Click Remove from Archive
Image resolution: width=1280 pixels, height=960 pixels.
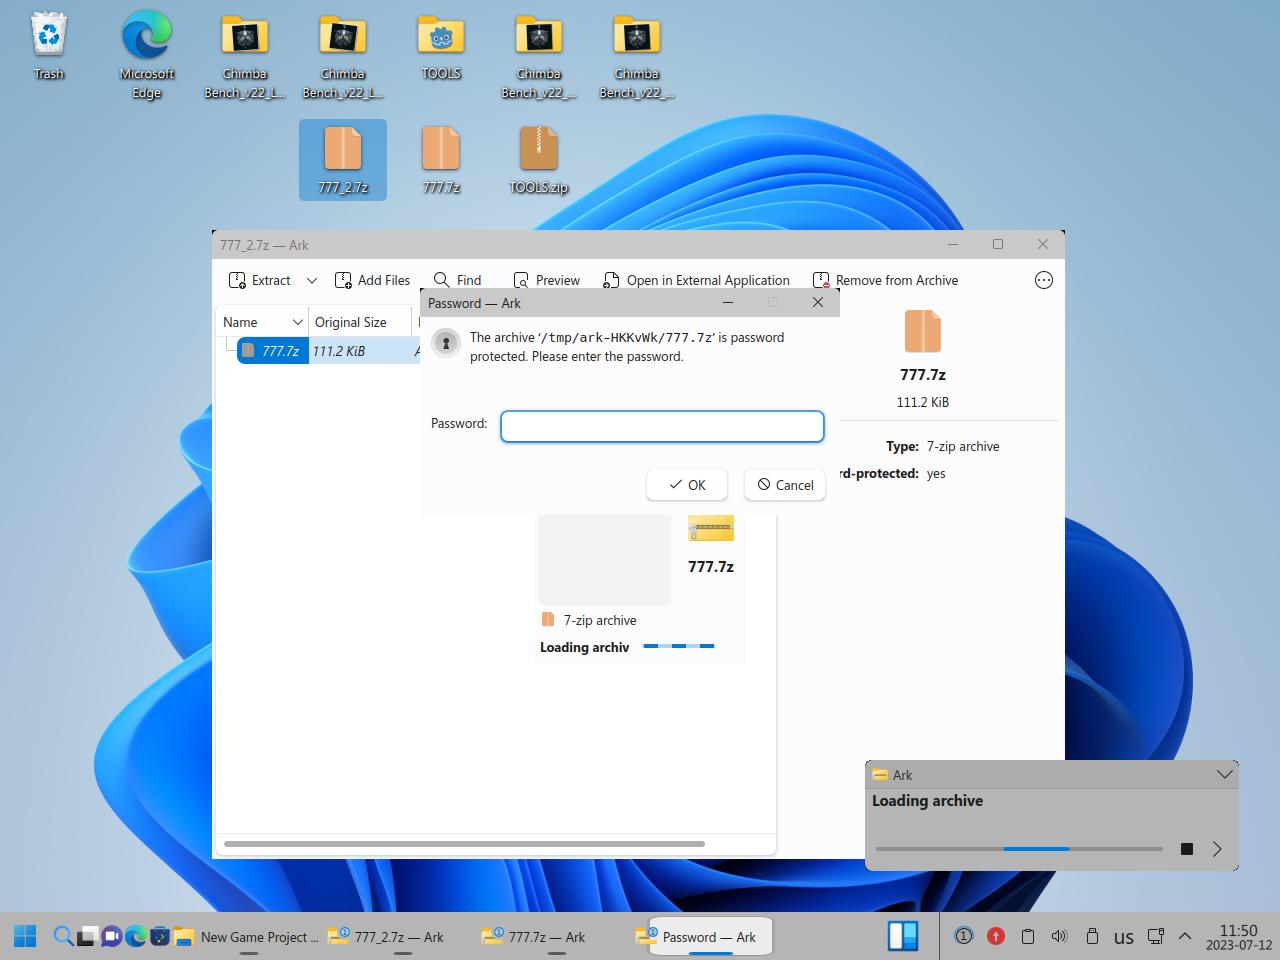coord(885,281)
